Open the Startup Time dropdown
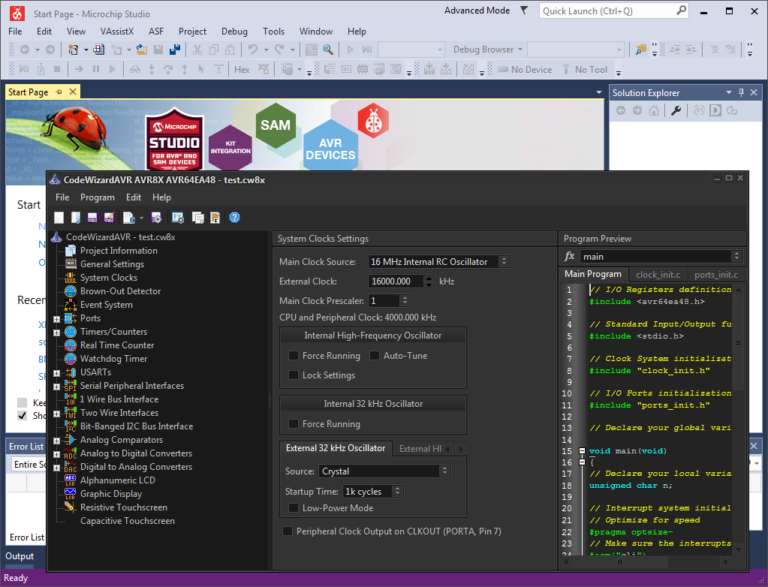Image resolution: width=768 pixels, height=587 pixels. click(x=373, y=491)
